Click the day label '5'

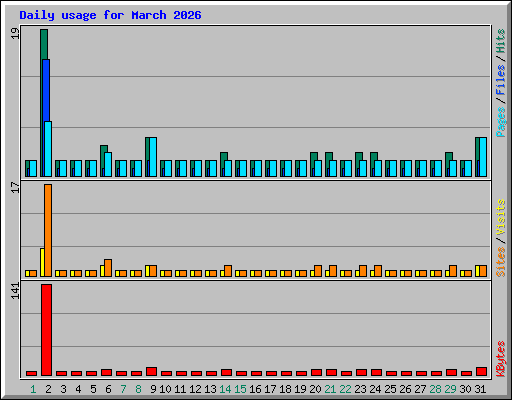tap(93, 389)
